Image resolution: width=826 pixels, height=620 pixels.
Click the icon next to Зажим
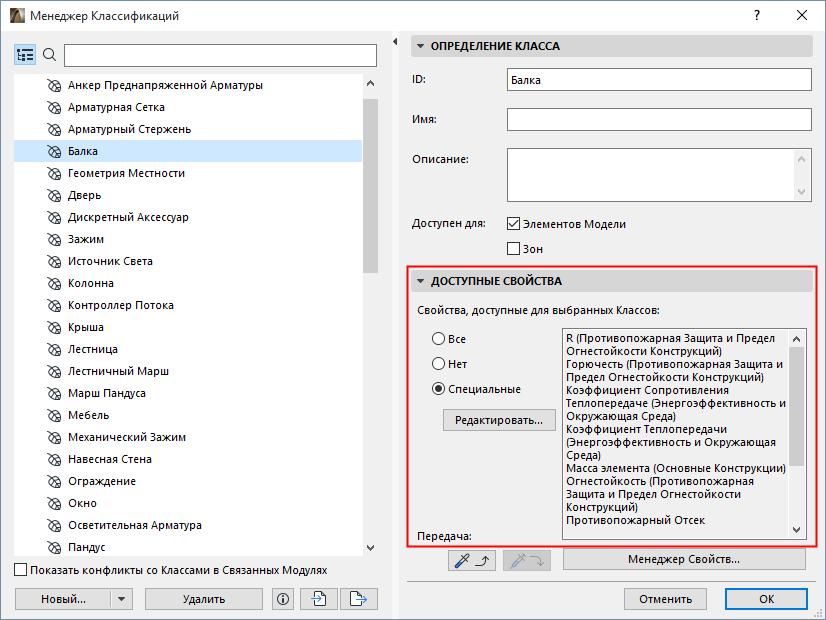(54, 240)
